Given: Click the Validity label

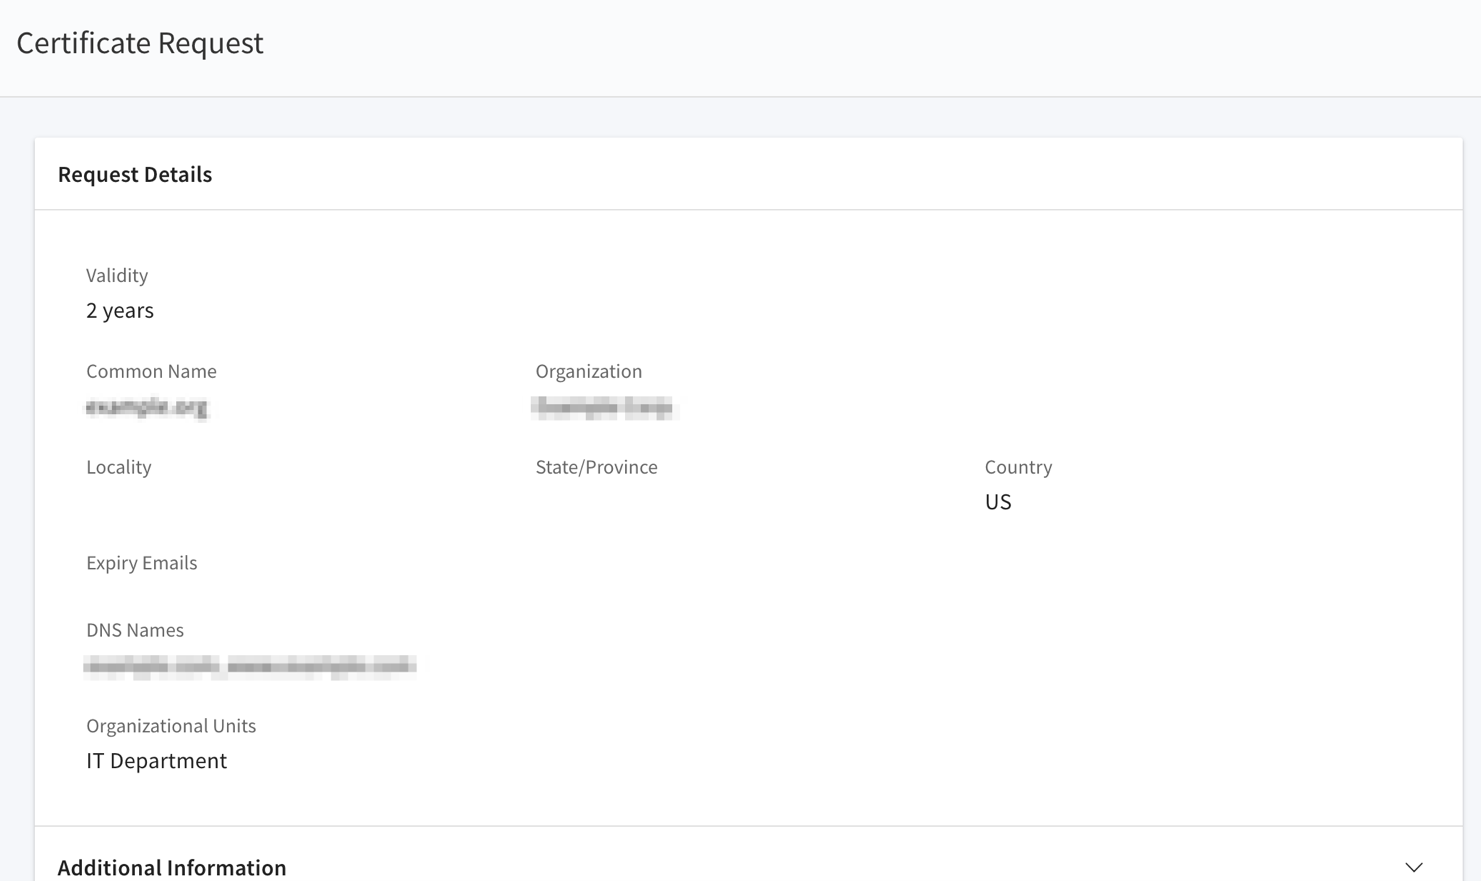Looking at the screenshot, I should point(117,275).
